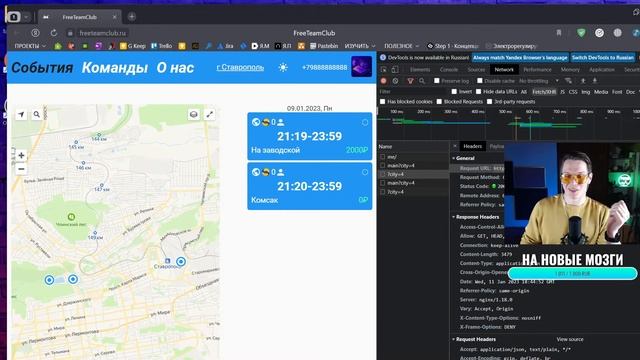Toggle the sun theme icon in header
Image resolution: width=640 pixels, height=360 pixels.
coord(283,67)
